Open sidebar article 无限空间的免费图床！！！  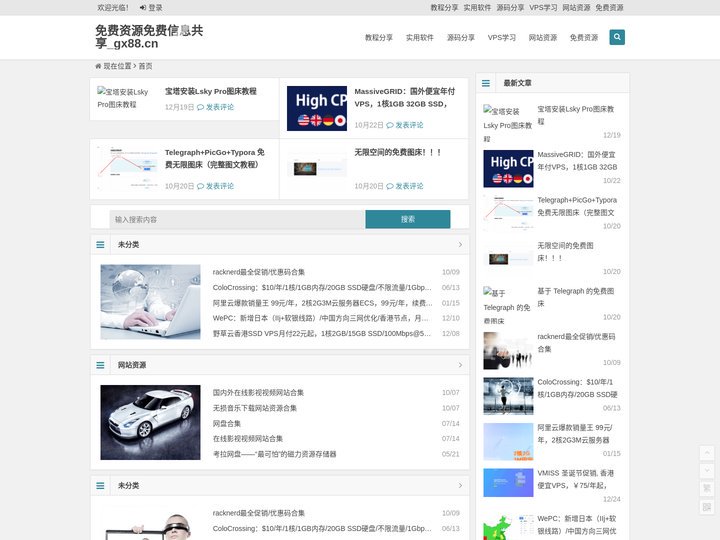pos(565,252)
